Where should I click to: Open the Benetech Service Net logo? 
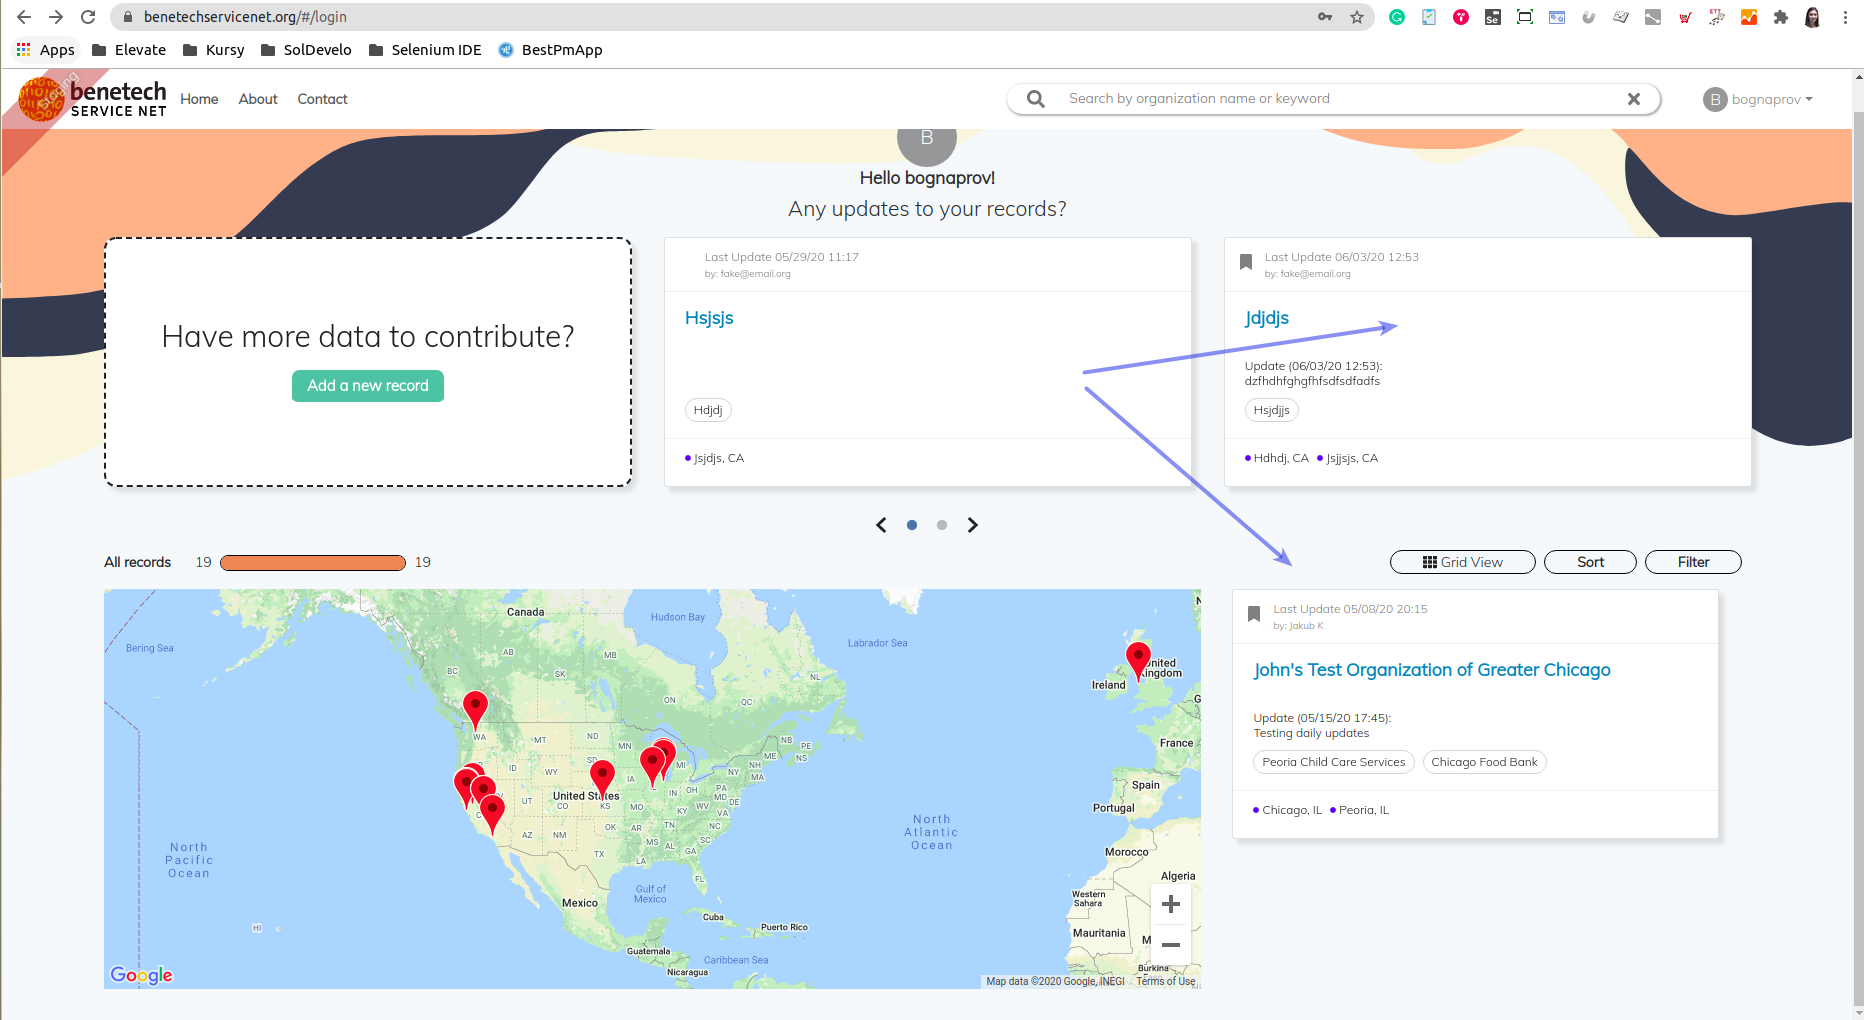coord(91,99)
